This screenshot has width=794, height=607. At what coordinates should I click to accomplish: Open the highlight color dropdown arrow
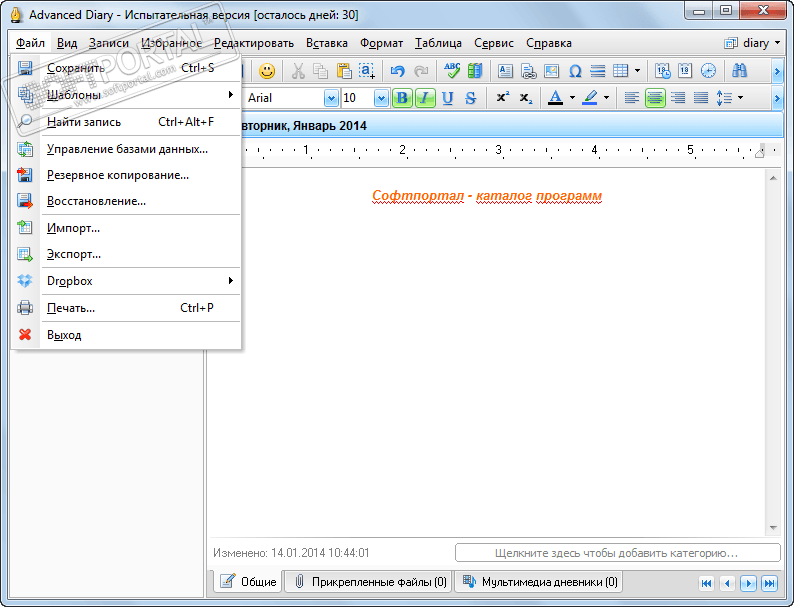pyautogui.click(x=606, y=98)
